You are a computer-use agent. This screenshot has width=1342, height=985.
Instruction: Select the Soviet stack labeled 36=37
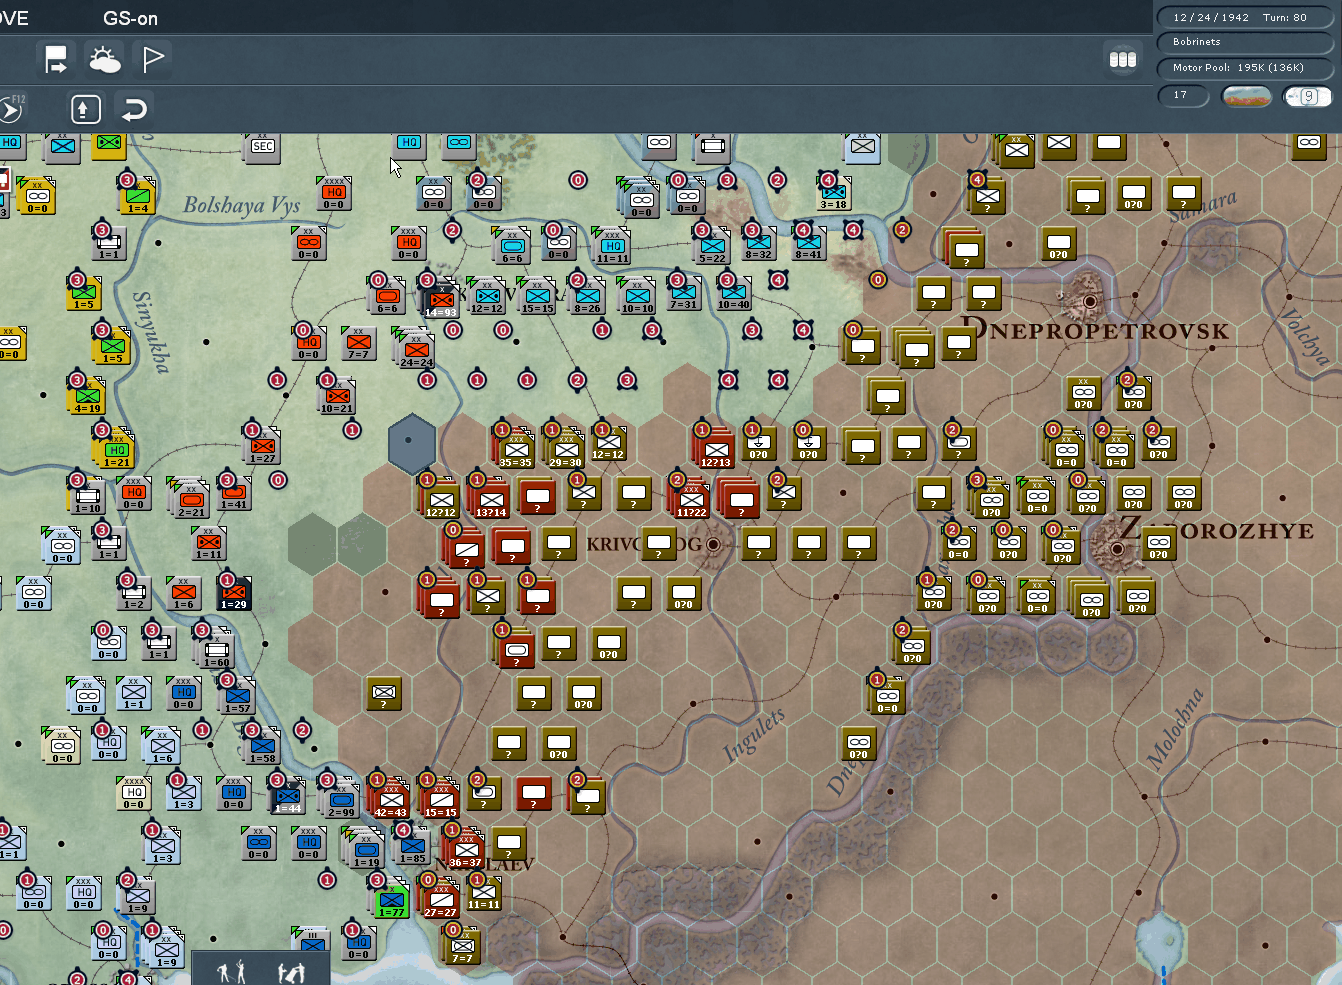[465, 850]
